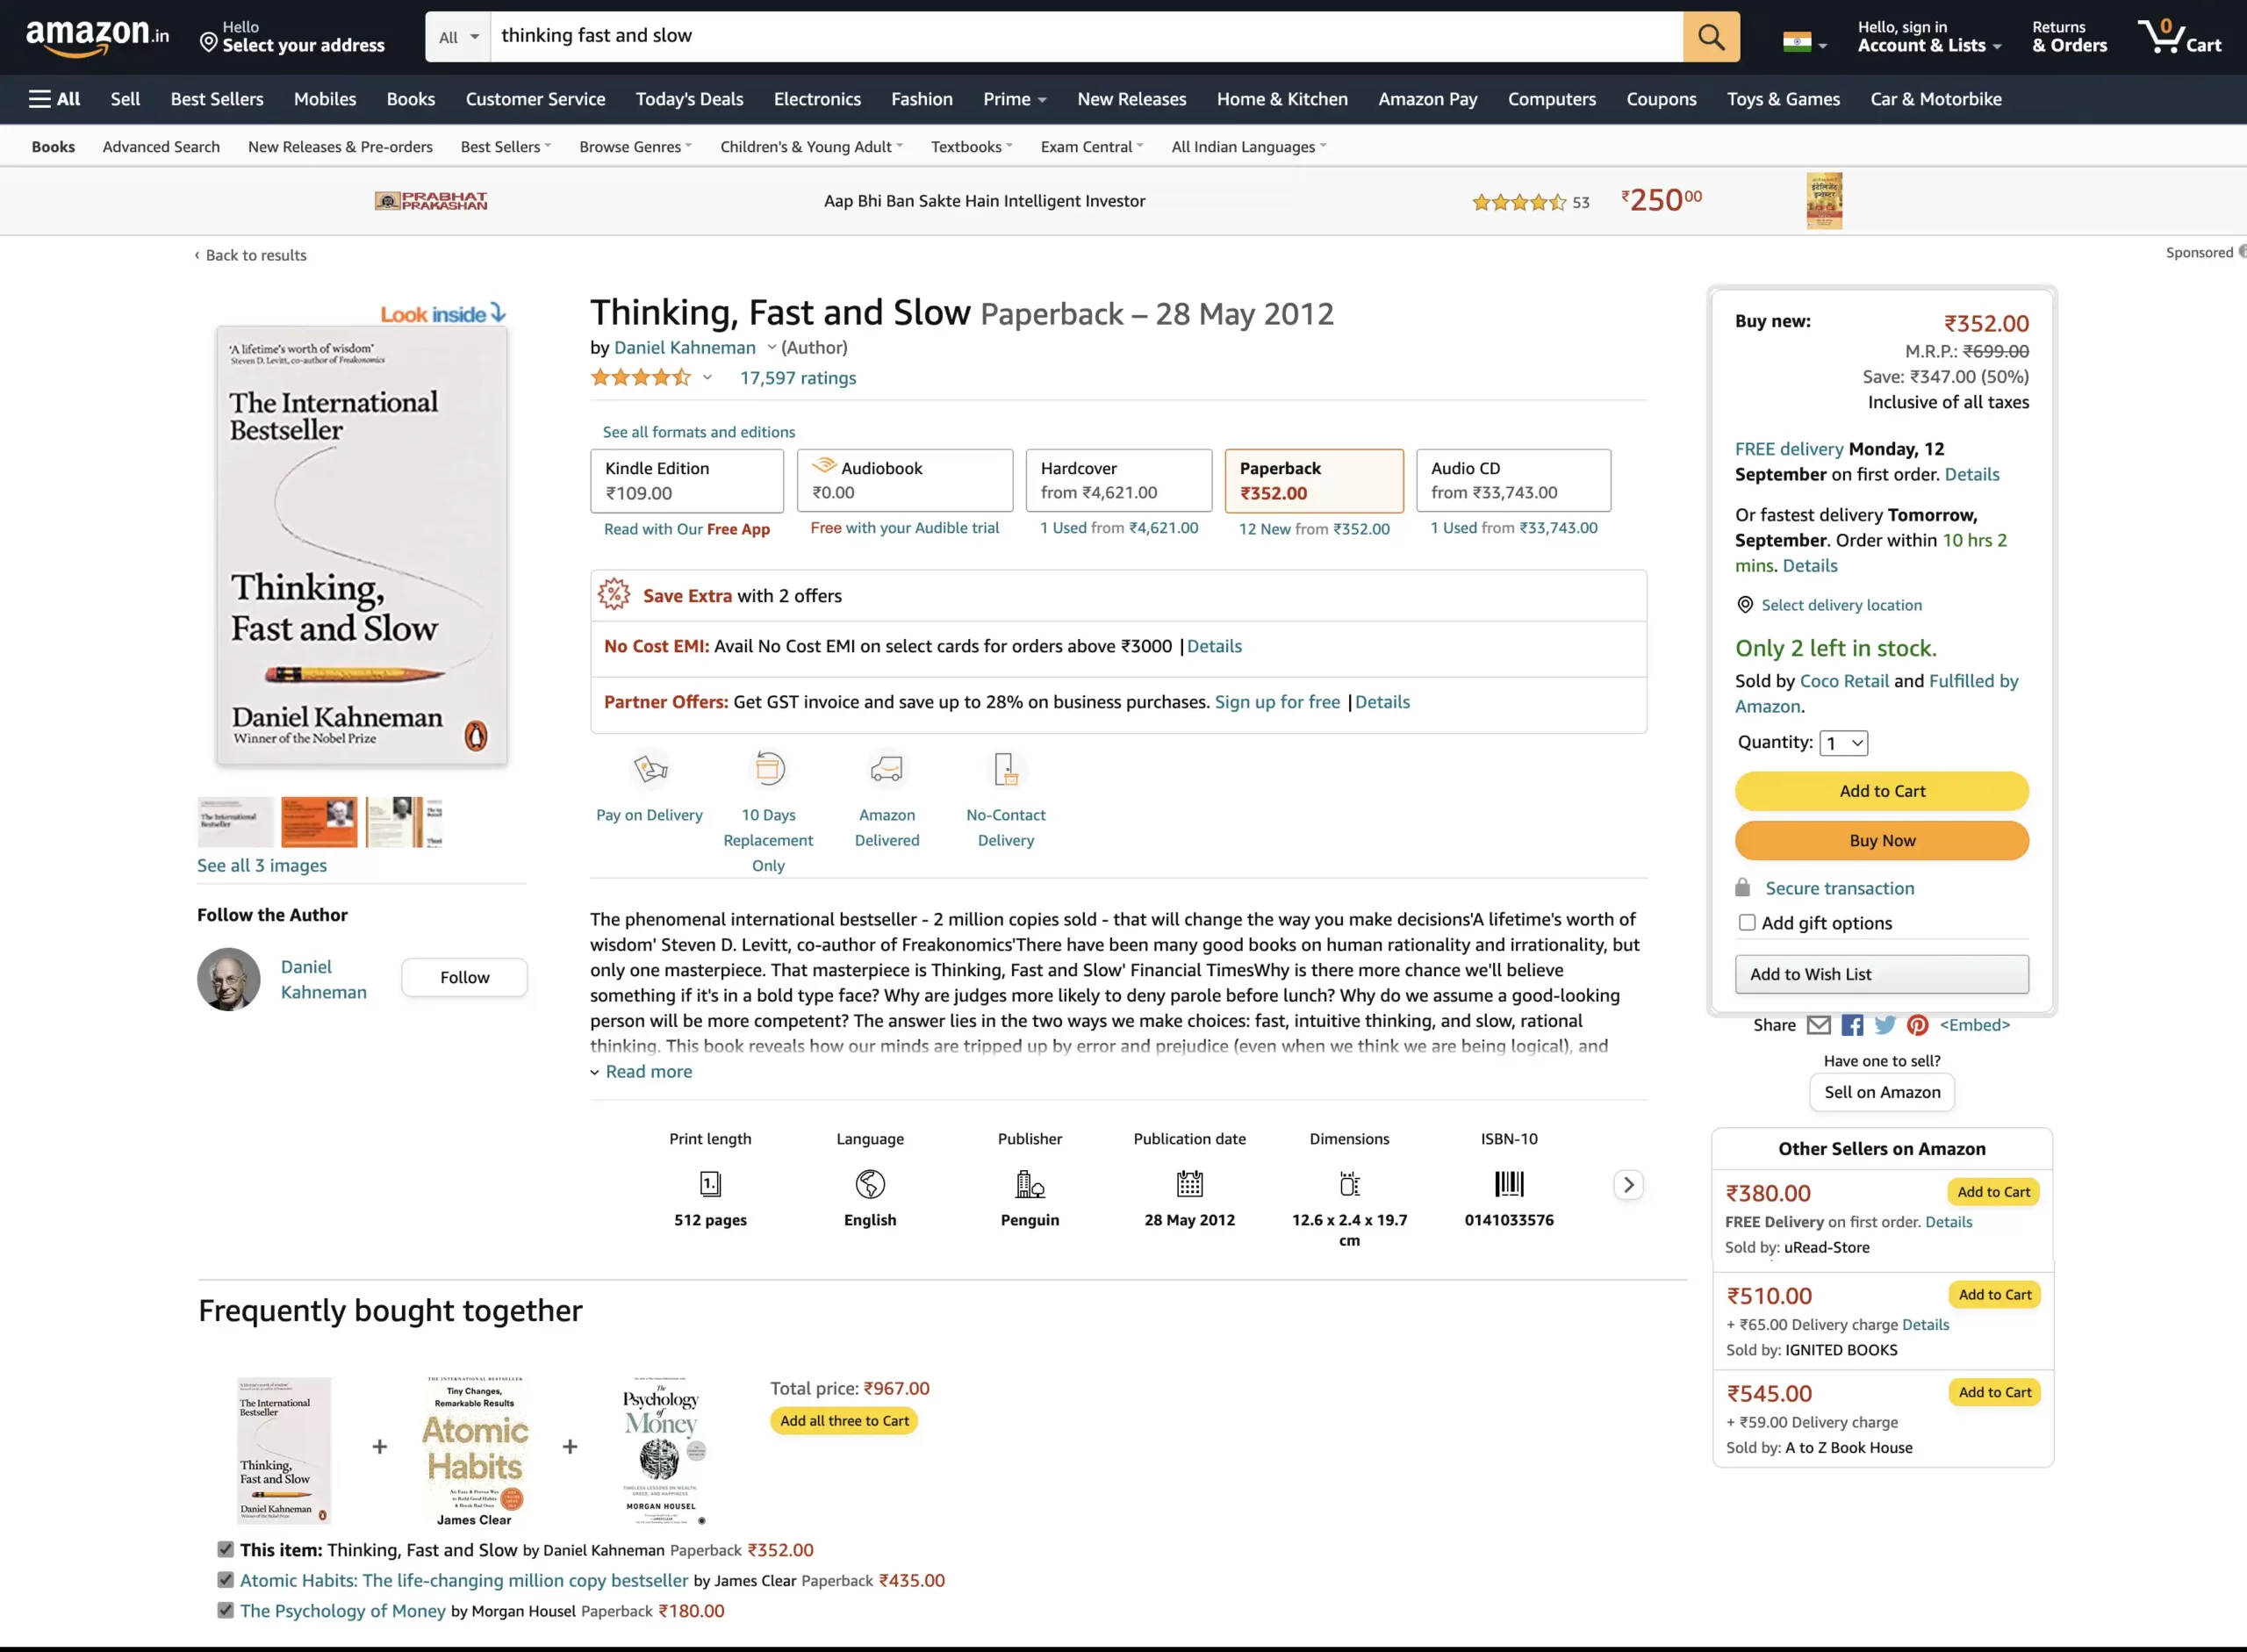
Task: Click the Buy Now button
Action: click(1881, 841)
